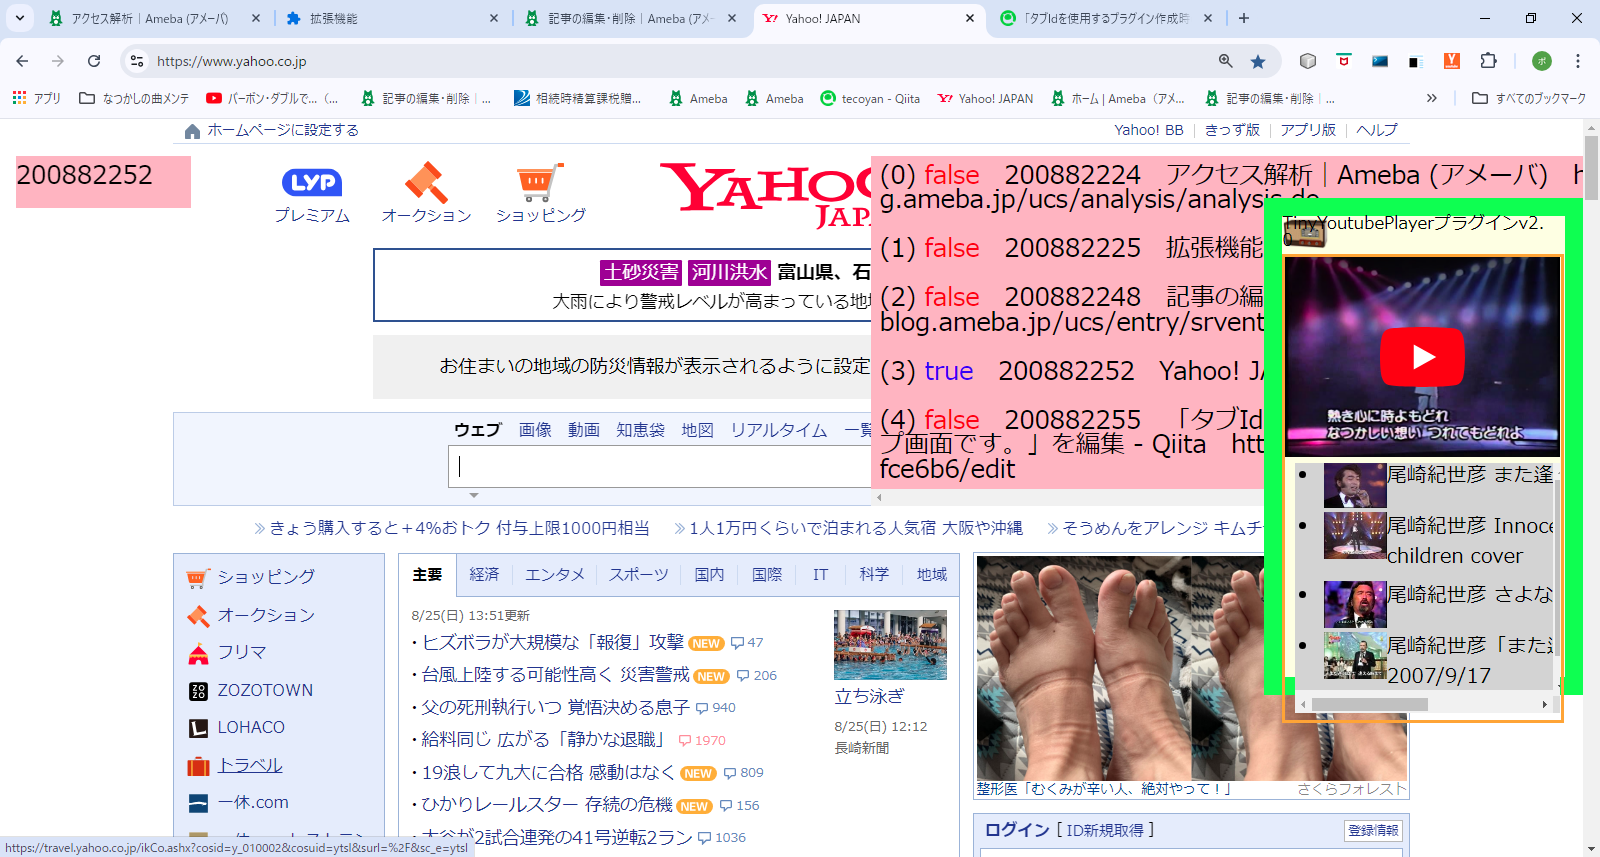Select the 科学 news tab
The height and width of the screenshot is (857, 1600).
point(874,574)
